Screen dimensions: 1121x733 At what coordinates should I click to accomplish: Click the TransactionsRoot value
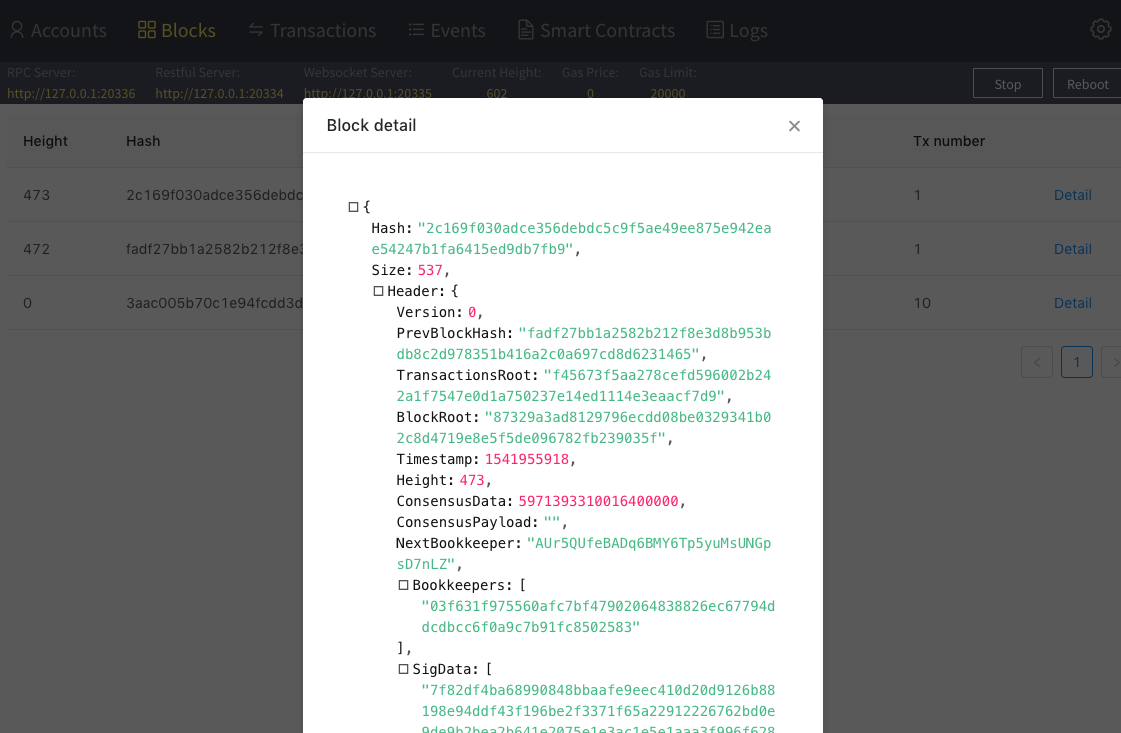coord(584,385)
